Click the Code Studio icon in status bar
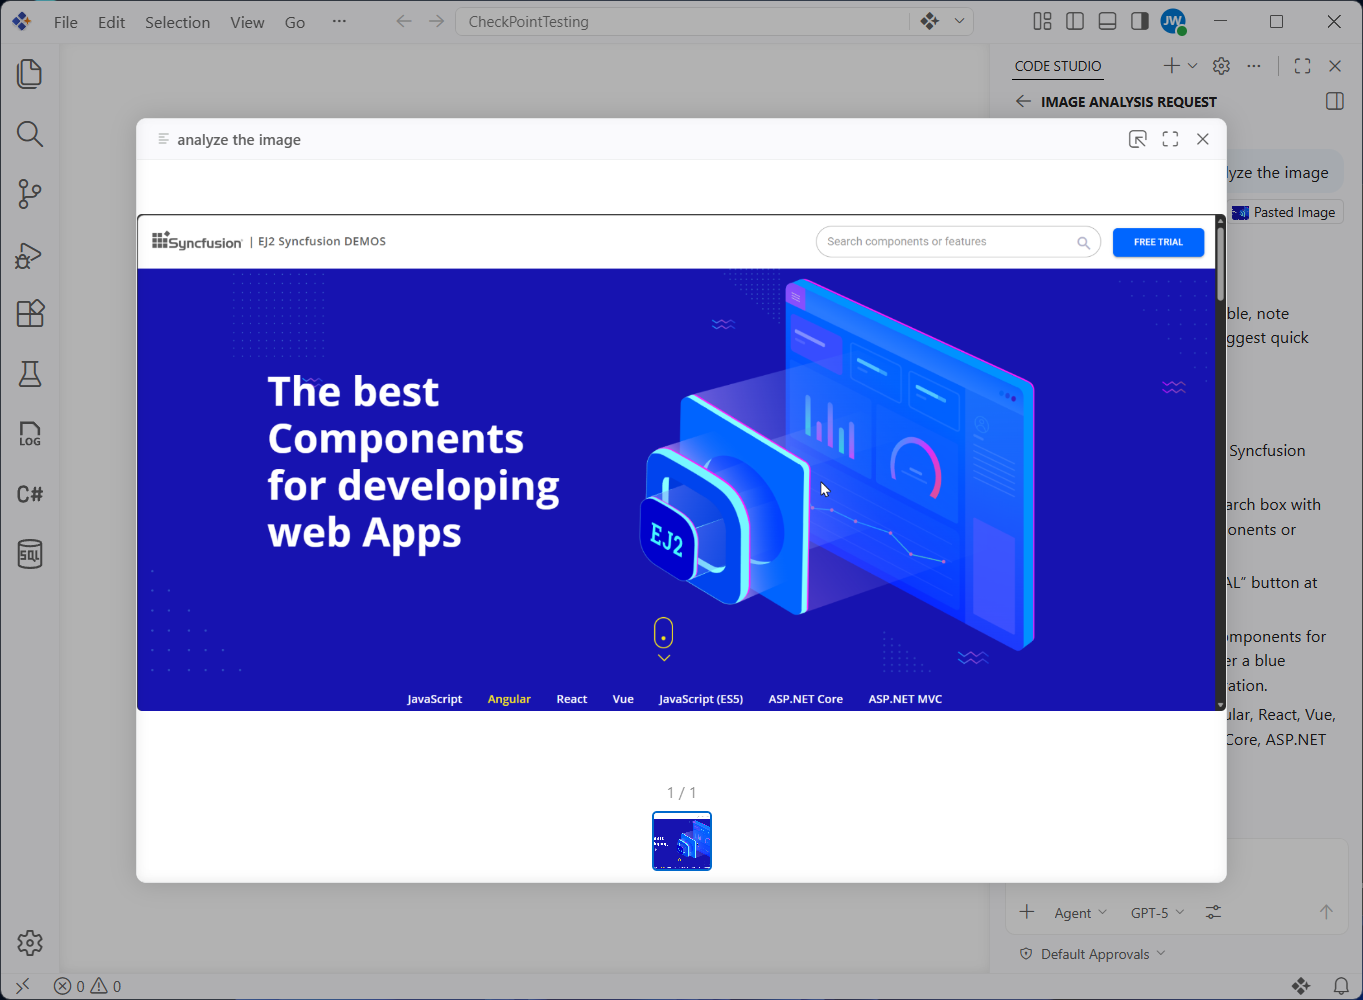 (x=1301, y=986)
